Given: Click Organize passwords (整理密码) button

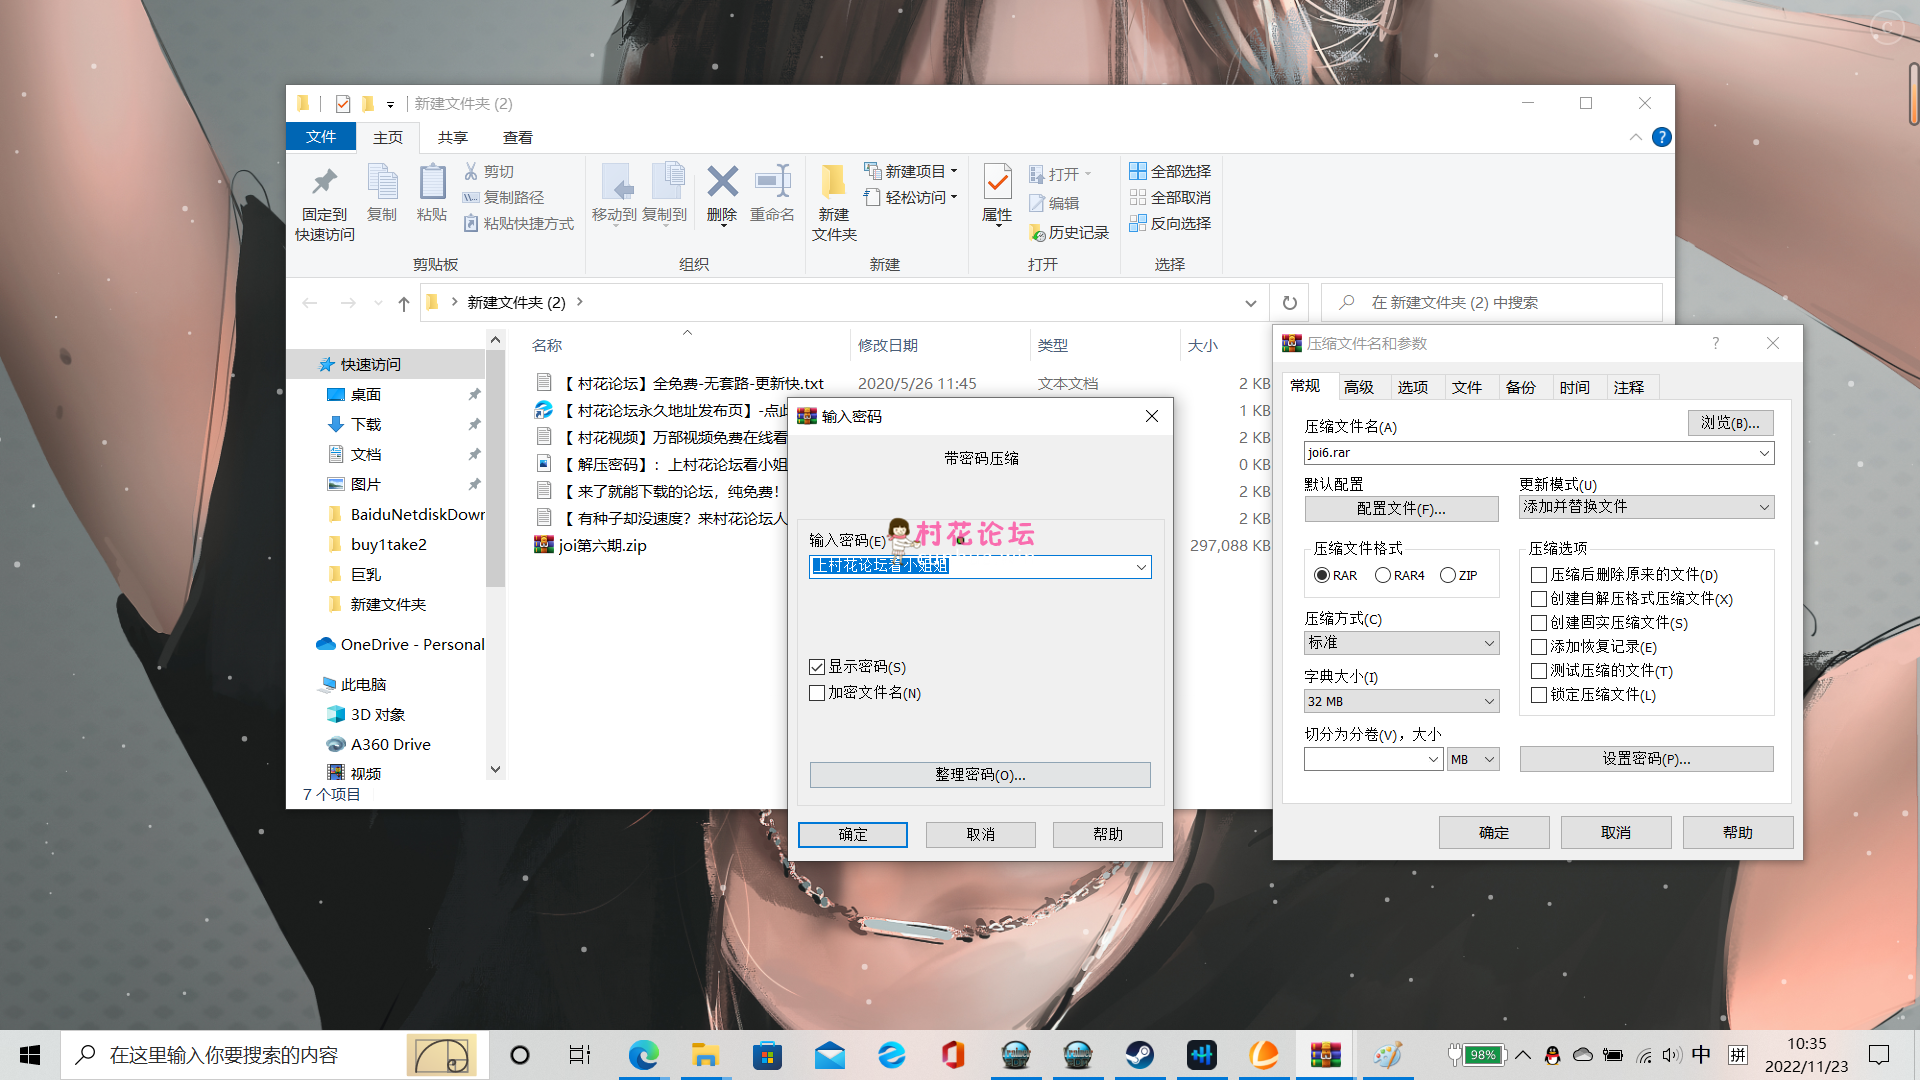Looking at the screenshot, I should 979,775.
